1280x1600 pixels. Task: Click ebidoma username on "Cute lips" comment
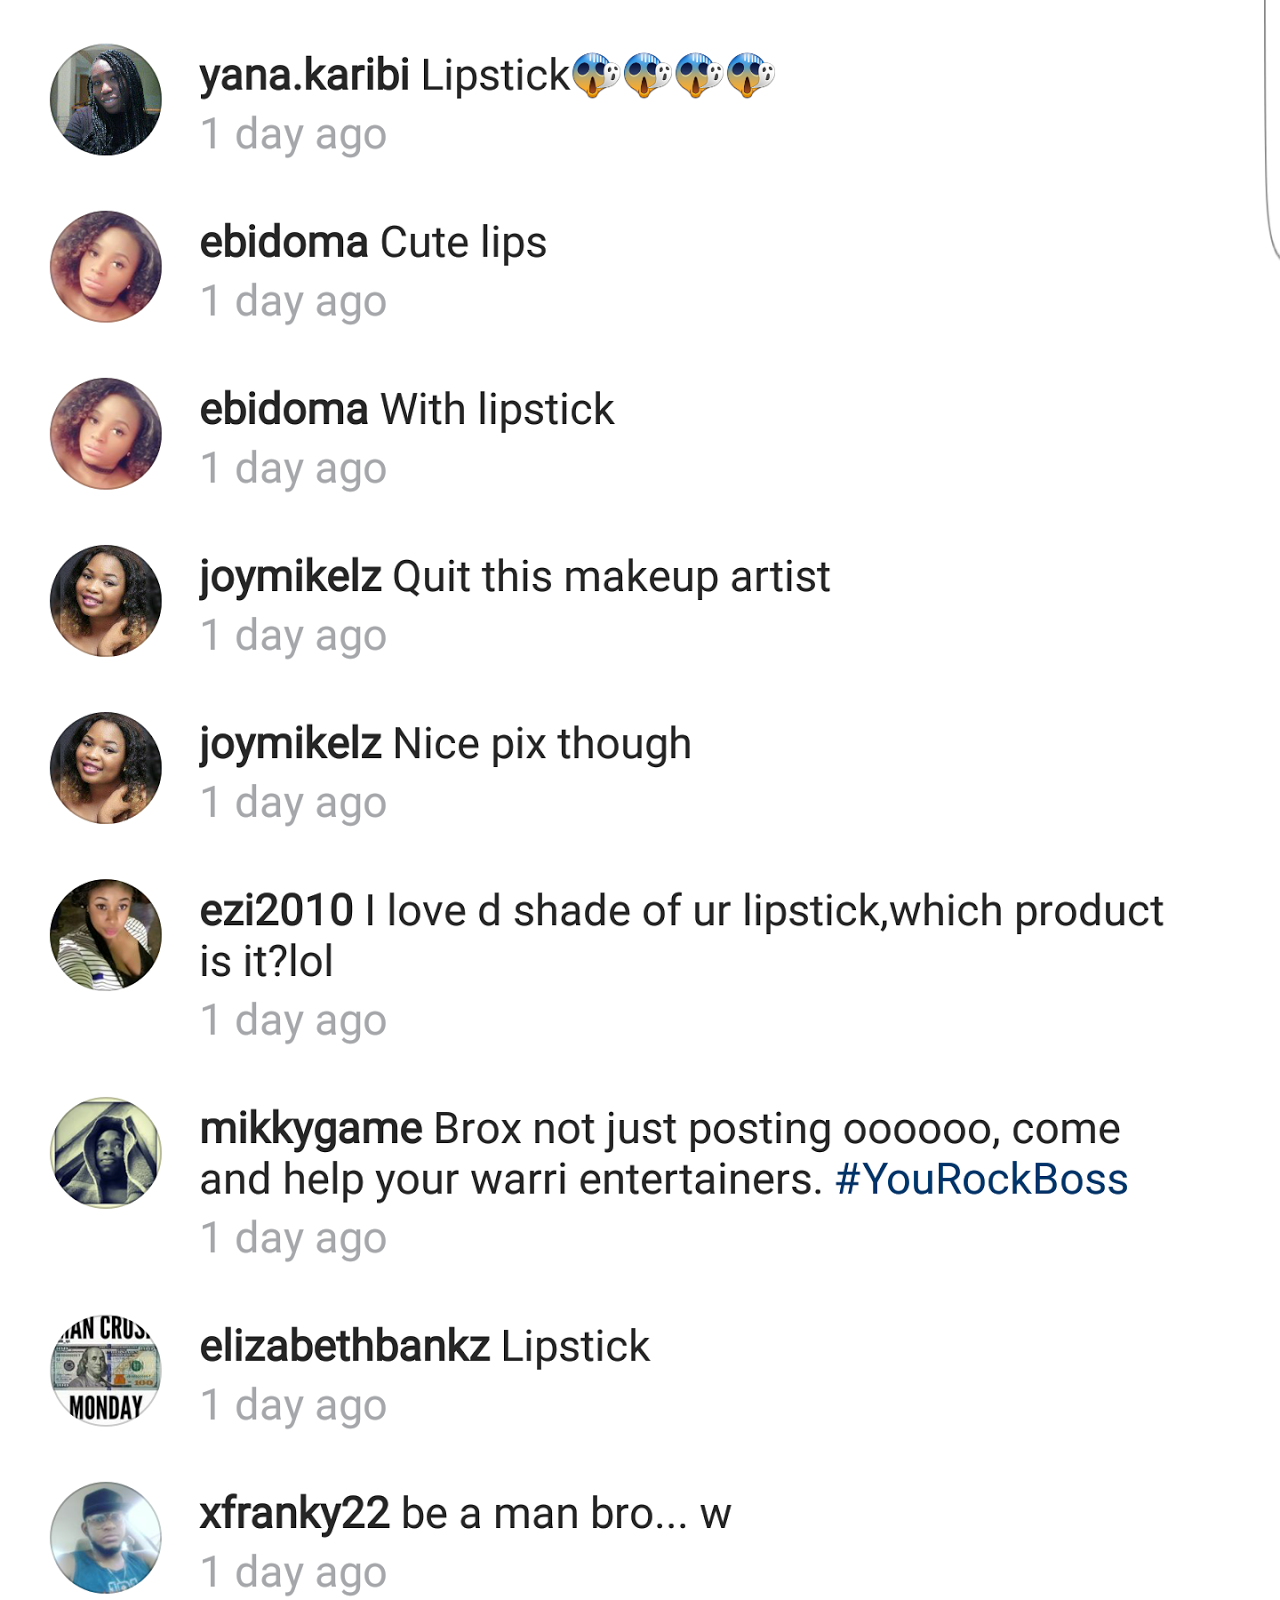click(284, 243)
